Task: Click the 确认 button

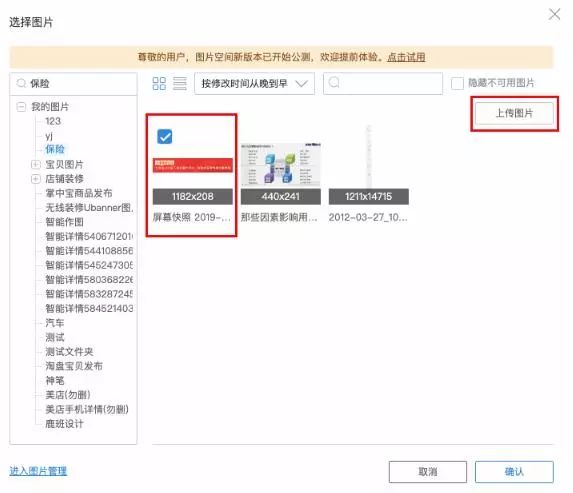Action: click(514, 472)
